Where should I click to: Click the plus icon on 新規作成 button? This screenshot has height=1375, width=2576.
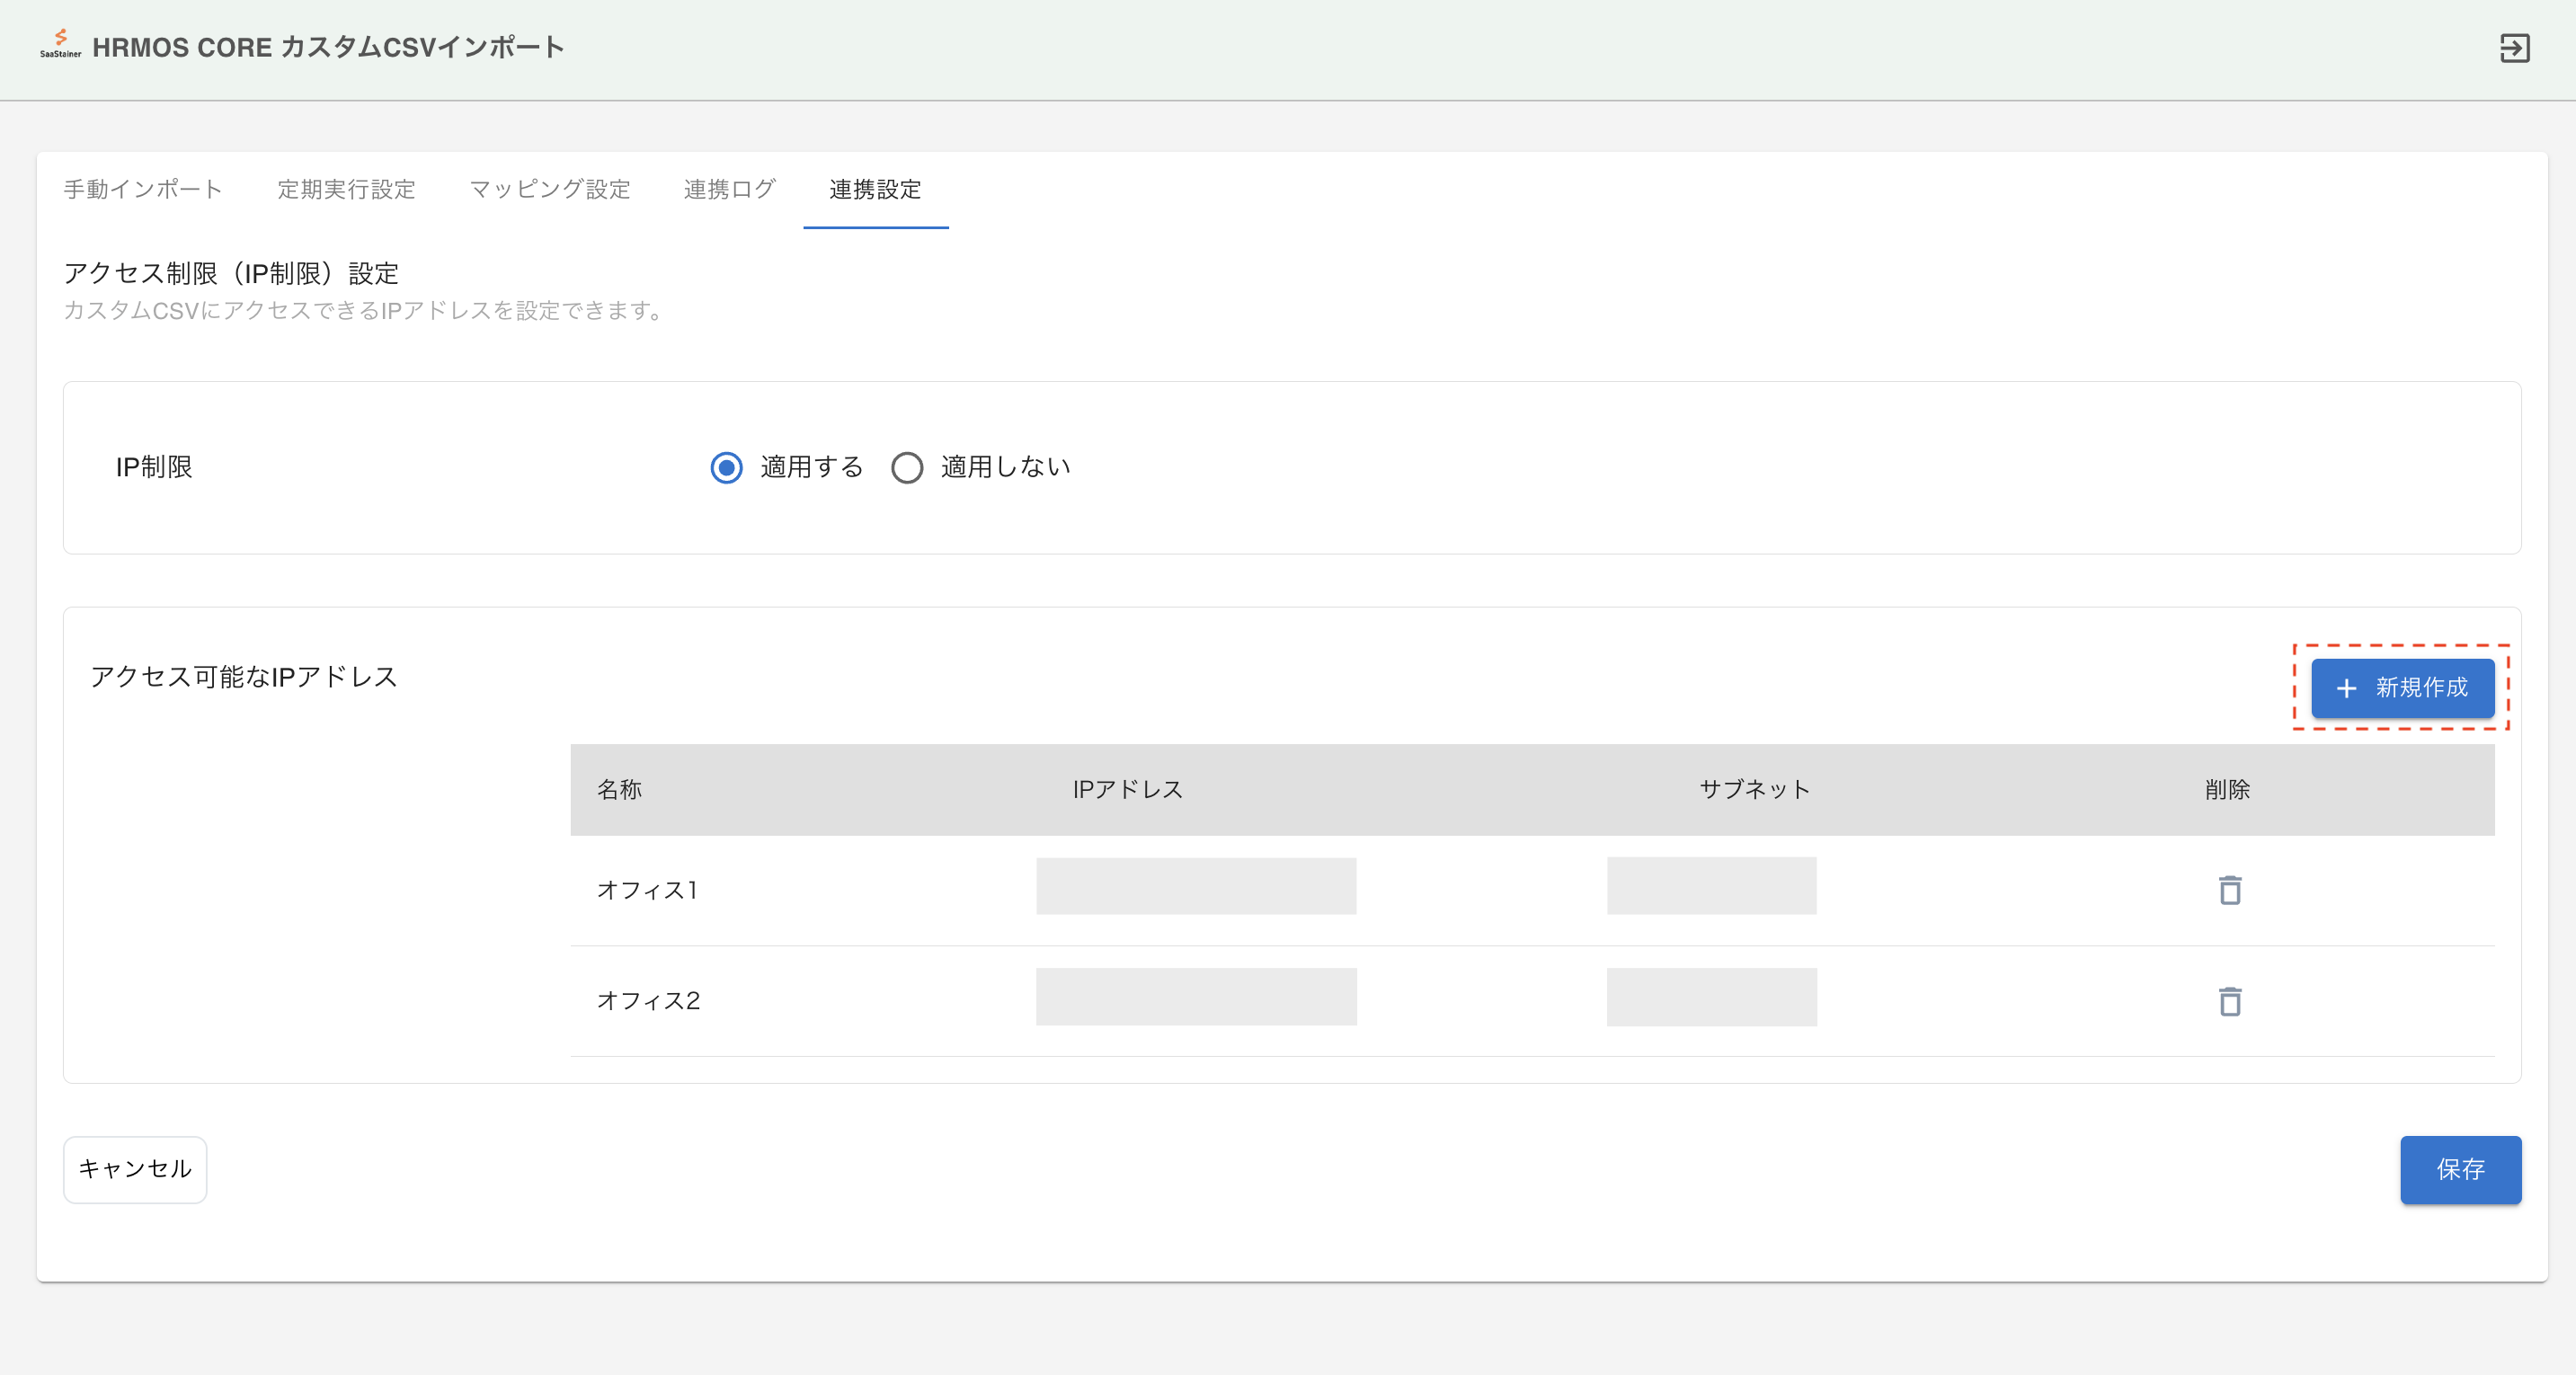[x=2346, y=688]
